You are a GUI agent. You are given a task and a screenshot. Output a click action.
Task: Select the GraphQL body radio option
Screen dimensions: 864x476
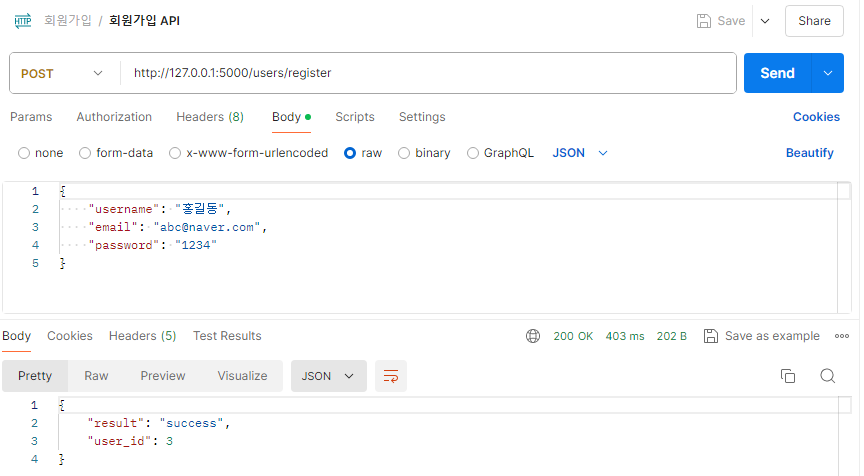[x=473, y=153]
